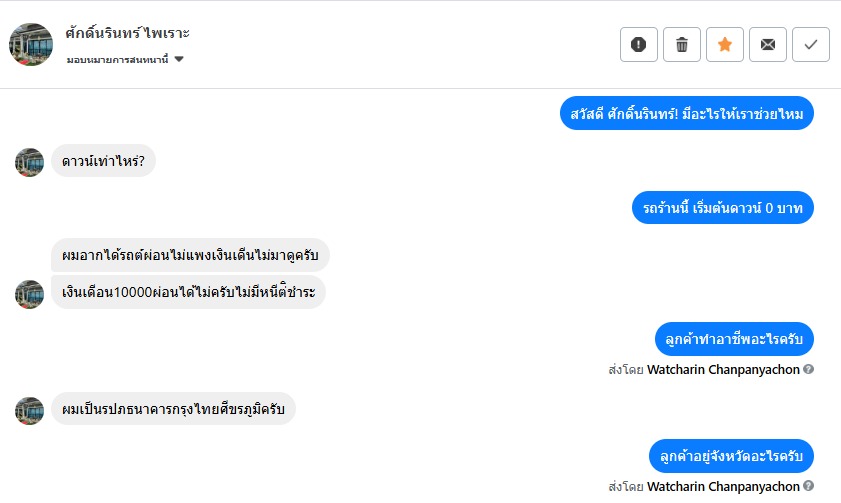Click avatar next to ดาวน์เท่าไหร่? message

click(x=30, y=162)
